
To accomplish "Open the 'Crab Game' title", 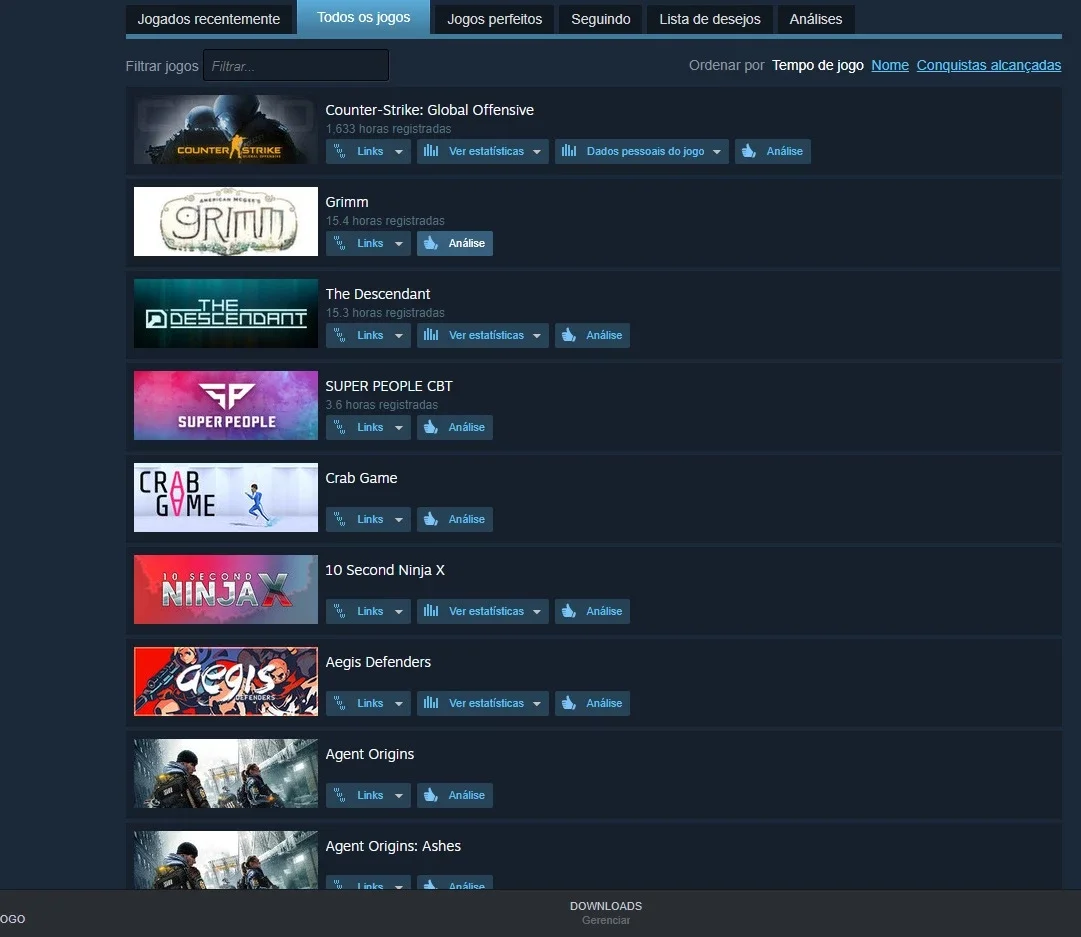I will point(361,478).
